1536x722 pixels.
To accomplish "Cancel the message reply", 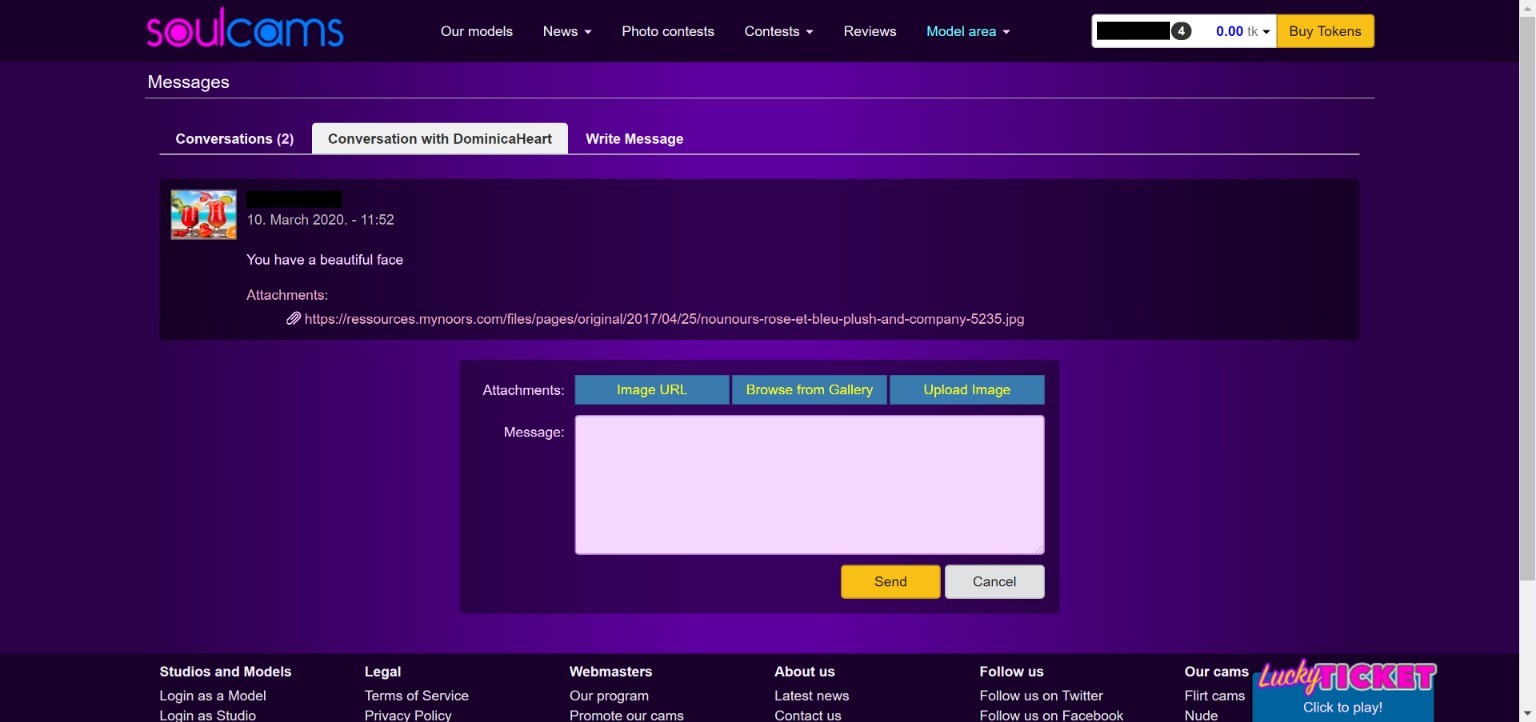I will pyautogui.click(x=994, y=582).
